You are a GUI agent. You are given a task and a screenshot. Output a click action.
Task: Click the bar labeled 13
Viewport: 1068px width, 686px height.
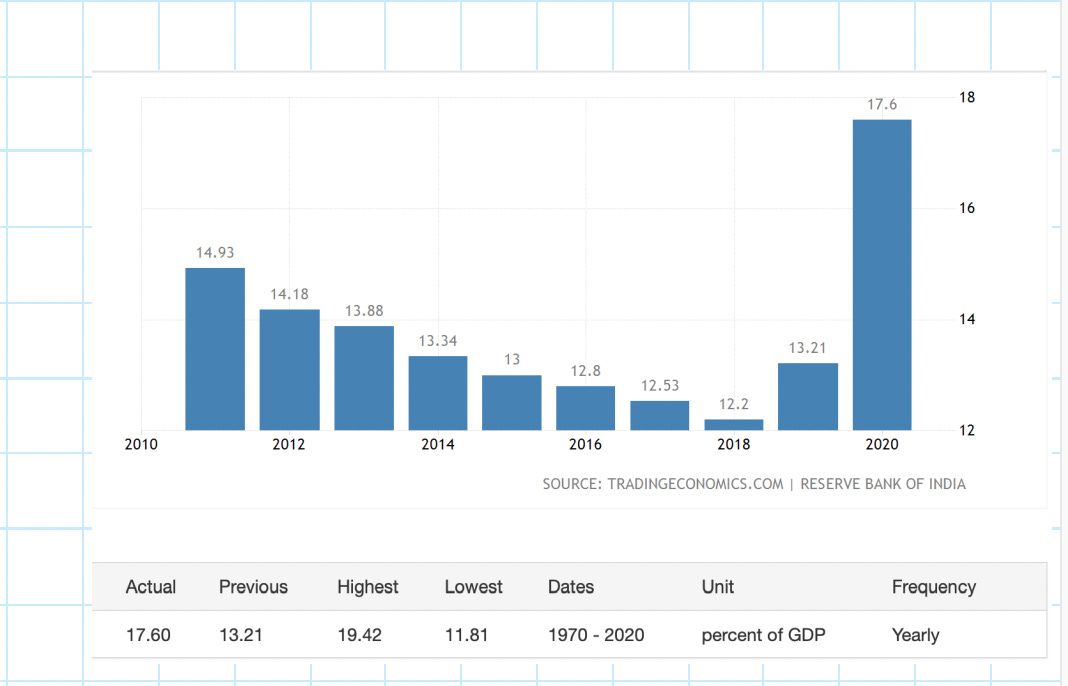[511, 400]
